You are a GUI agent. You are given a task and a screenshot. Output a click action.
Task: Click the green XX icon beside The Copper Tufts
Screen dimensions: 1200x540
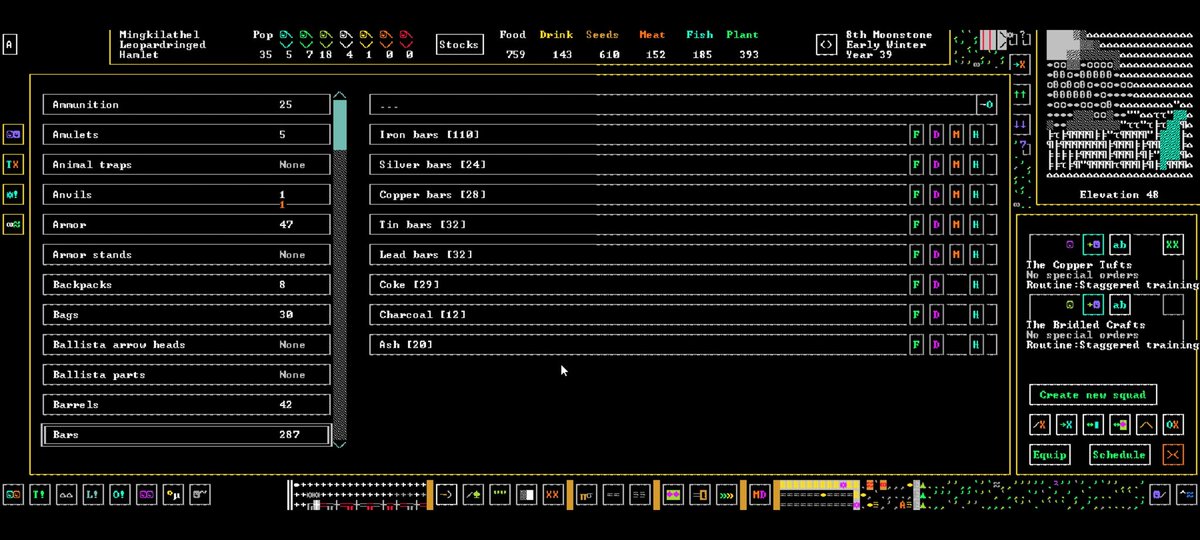[x=1172, y=245]
